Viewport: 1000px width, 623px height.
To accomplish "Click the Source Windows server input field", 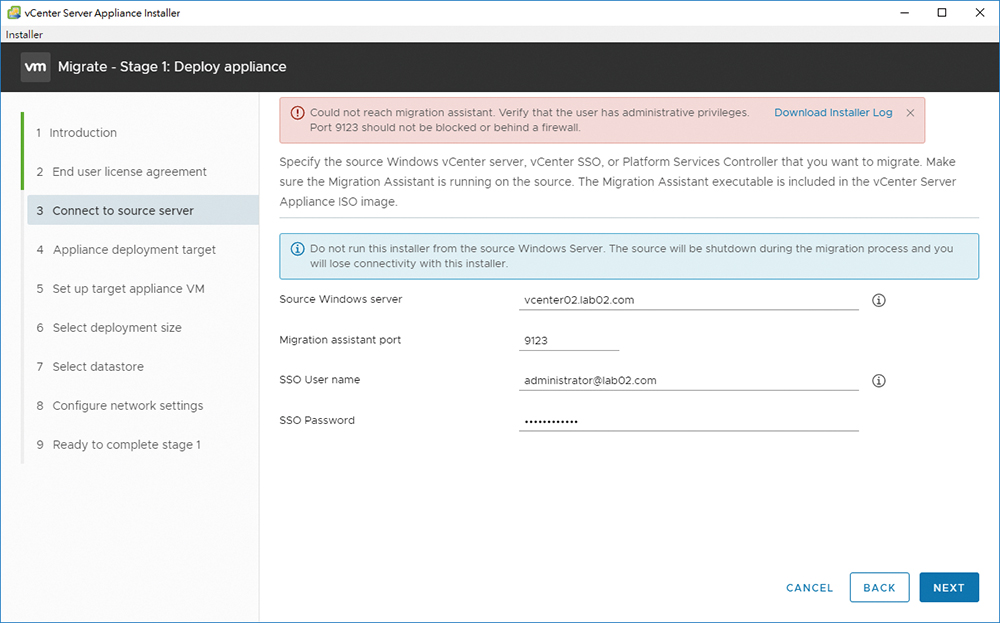I will tap(688, 300).
